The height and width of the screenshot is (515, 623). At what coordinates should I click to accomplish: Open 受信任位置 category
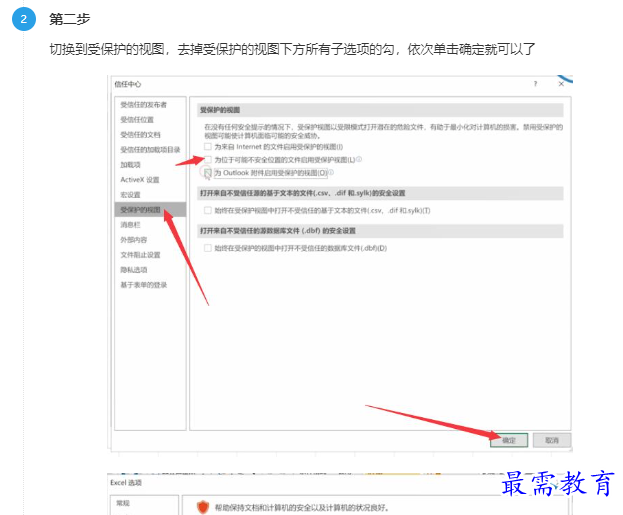click(x=137, y=120)
